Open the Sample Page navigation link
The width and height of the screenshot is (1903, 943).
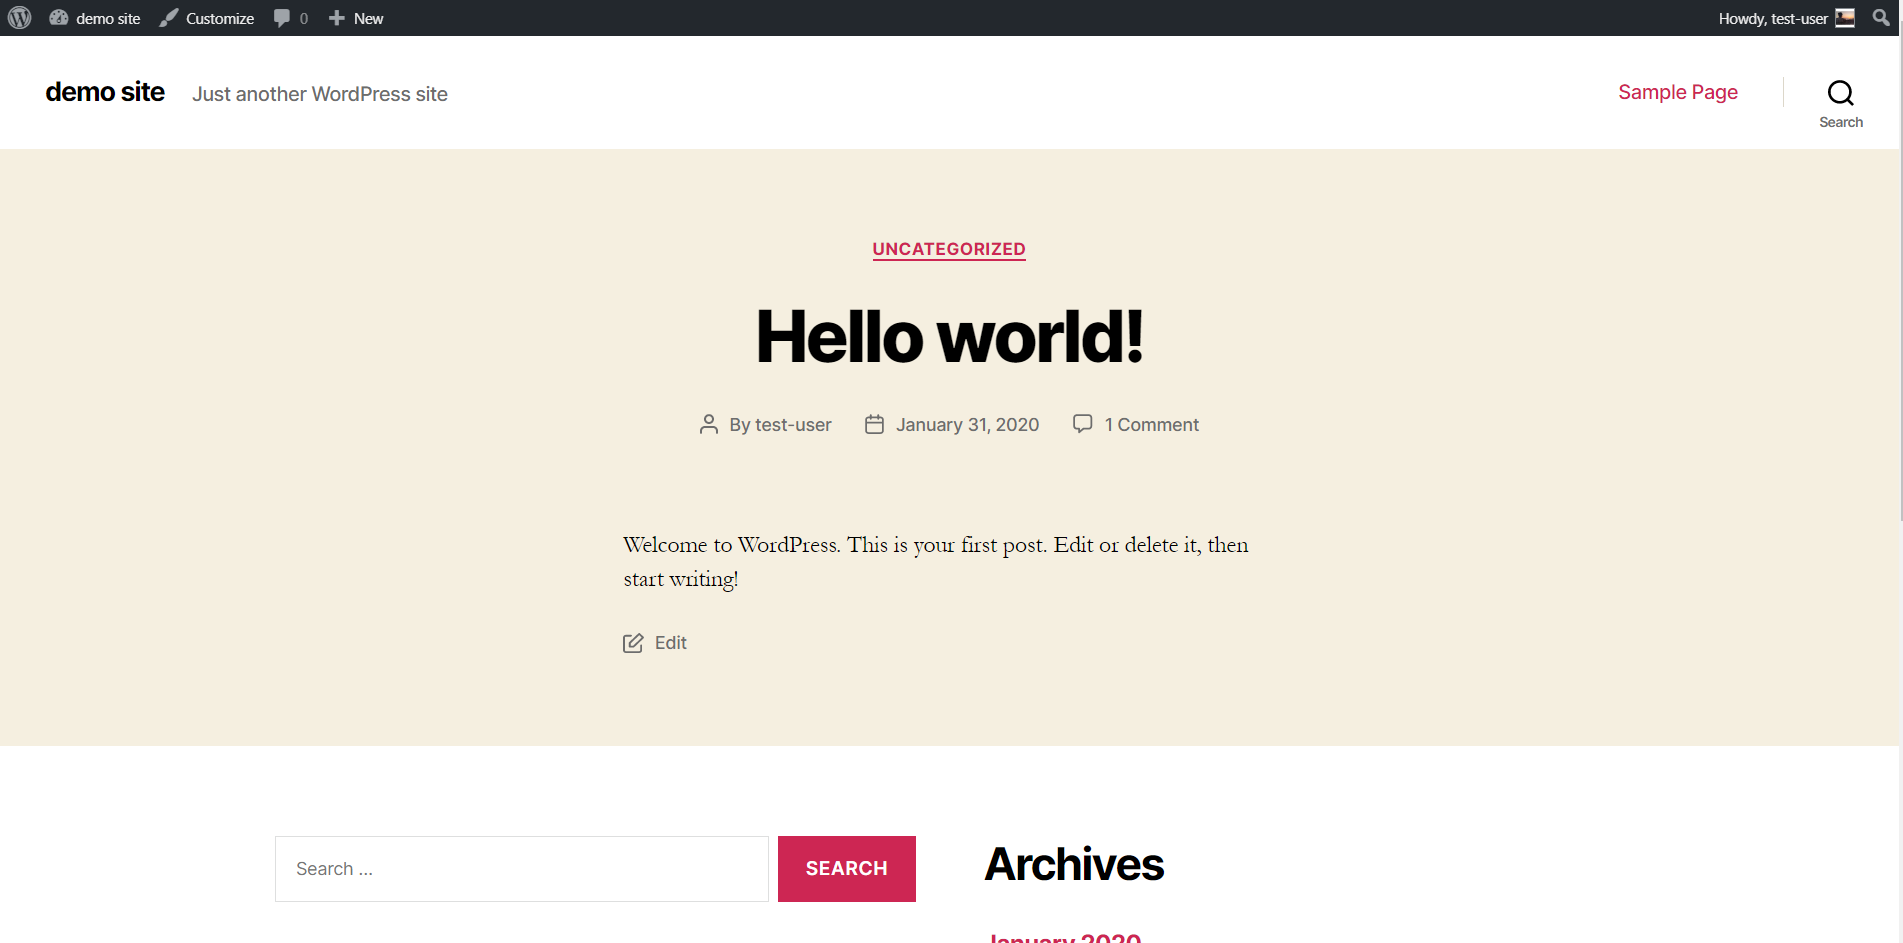point(1678,92)
